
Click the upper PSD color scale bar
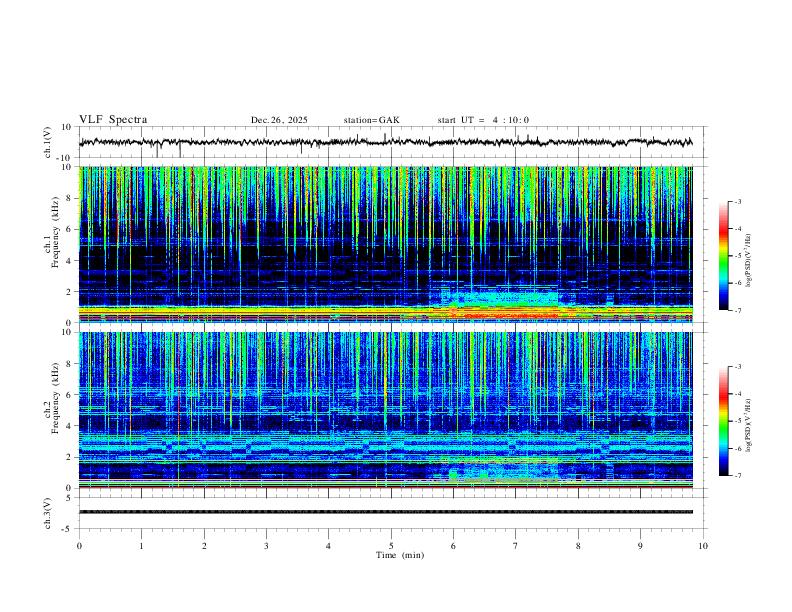tap(723, 256)
